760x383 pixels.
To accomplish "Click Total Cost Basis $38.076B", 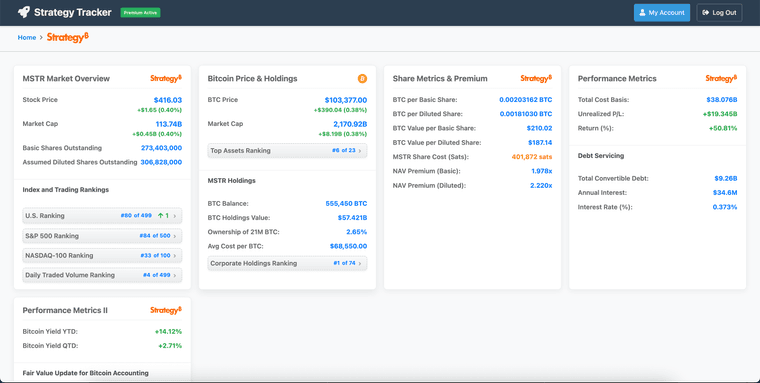I will coord(722,100).
